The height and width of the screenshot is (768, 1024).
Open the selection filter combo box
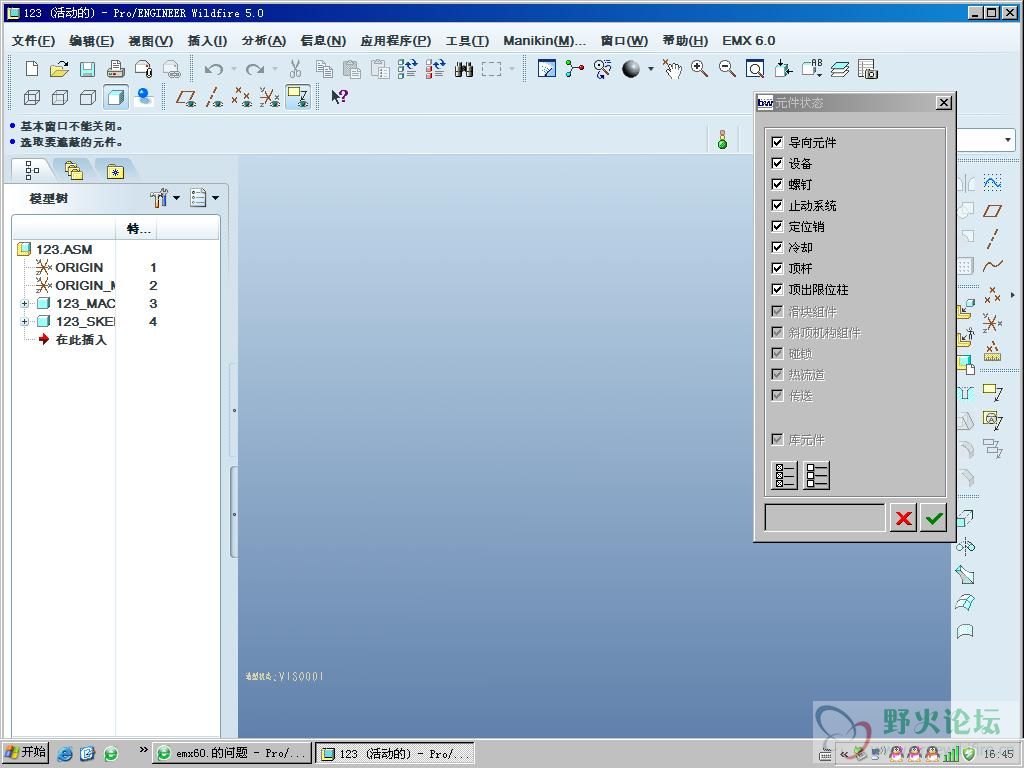[986, 140]
